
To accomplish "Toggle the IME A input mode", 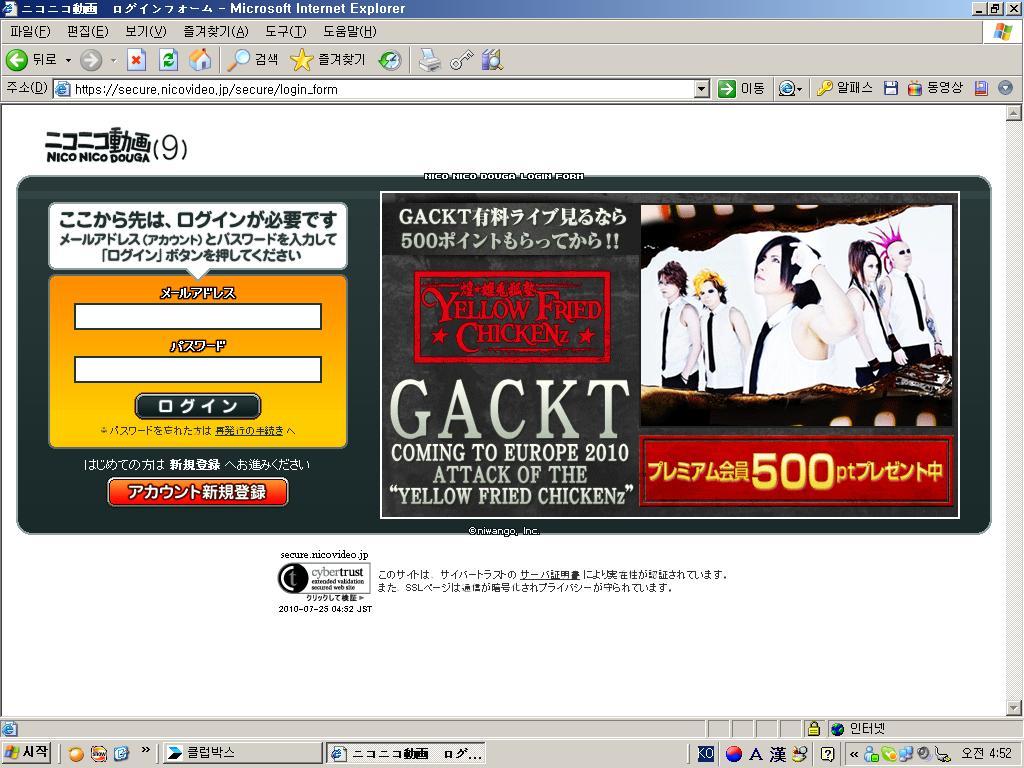I will [756, 754].
